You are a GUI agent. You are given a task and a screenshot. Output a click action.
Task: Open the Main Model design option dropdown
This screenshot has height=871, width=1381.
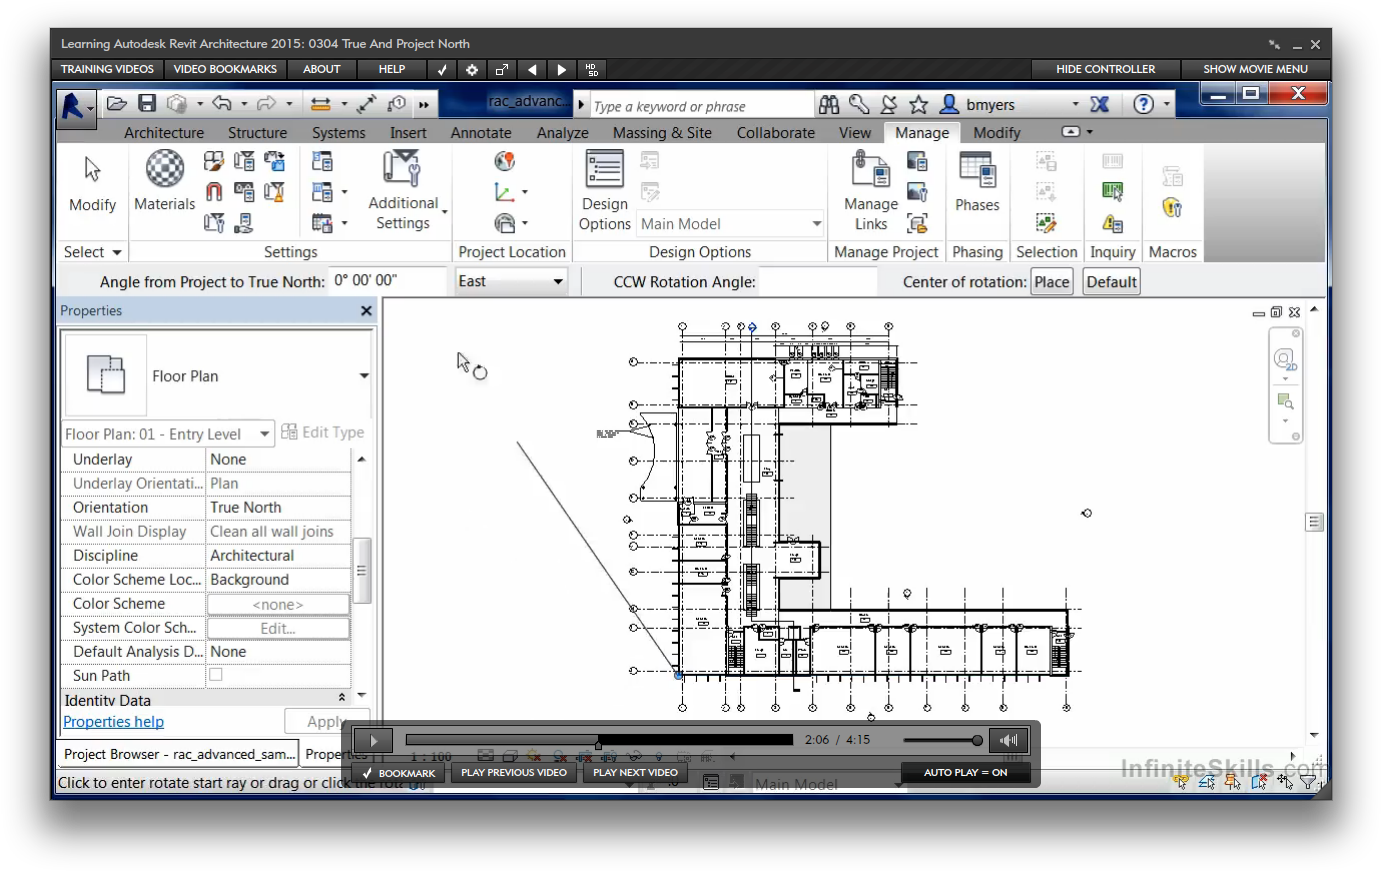pos(731,224)
